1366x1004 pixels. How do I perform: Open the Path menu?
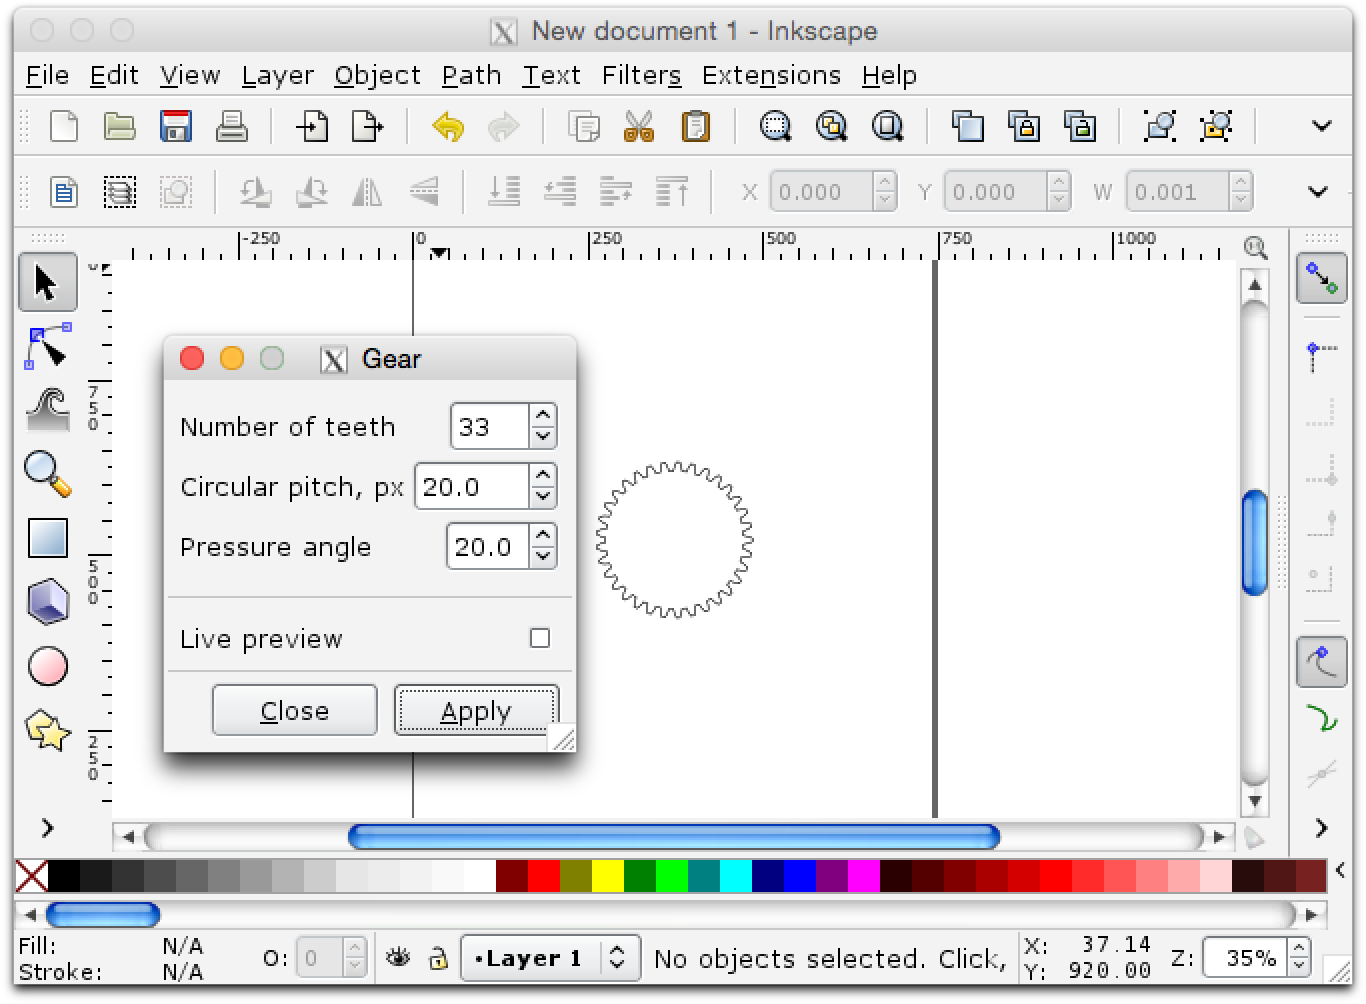point(471,76)
